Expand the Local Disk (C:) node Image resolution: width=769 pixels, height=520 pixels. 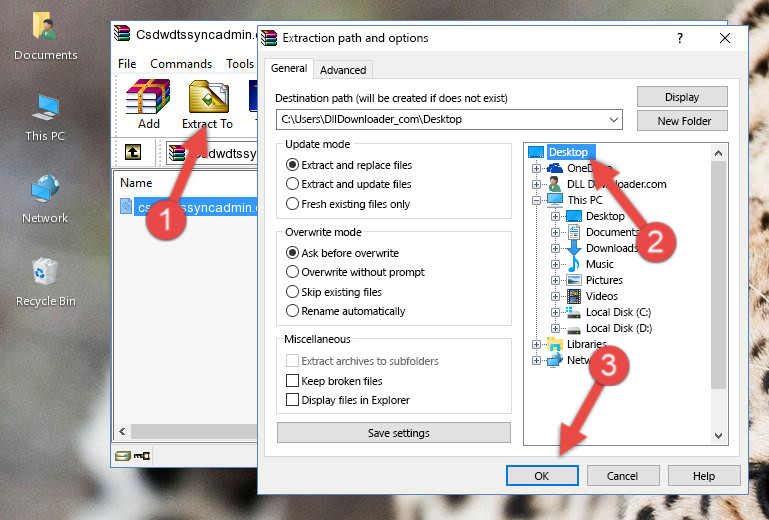pos(555,312)
